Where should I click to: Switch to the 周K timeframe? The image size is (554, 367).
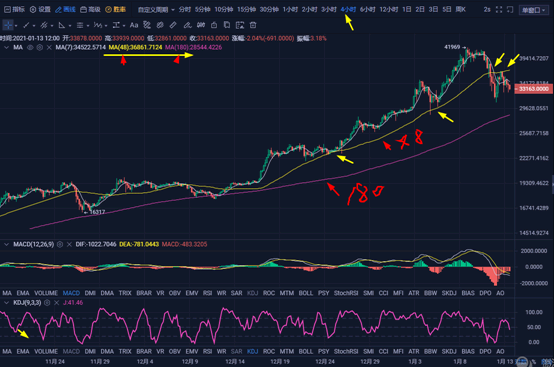[x=460, y=10]
